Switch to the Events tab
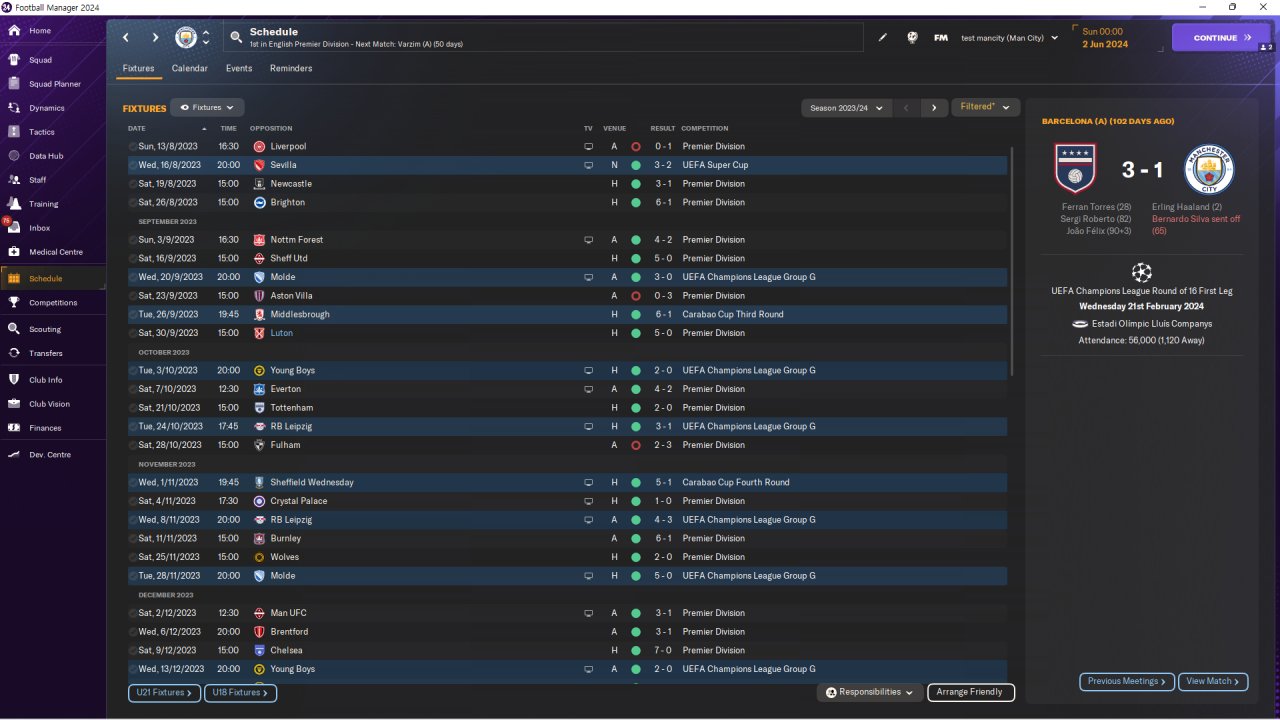 pos(239,68)
